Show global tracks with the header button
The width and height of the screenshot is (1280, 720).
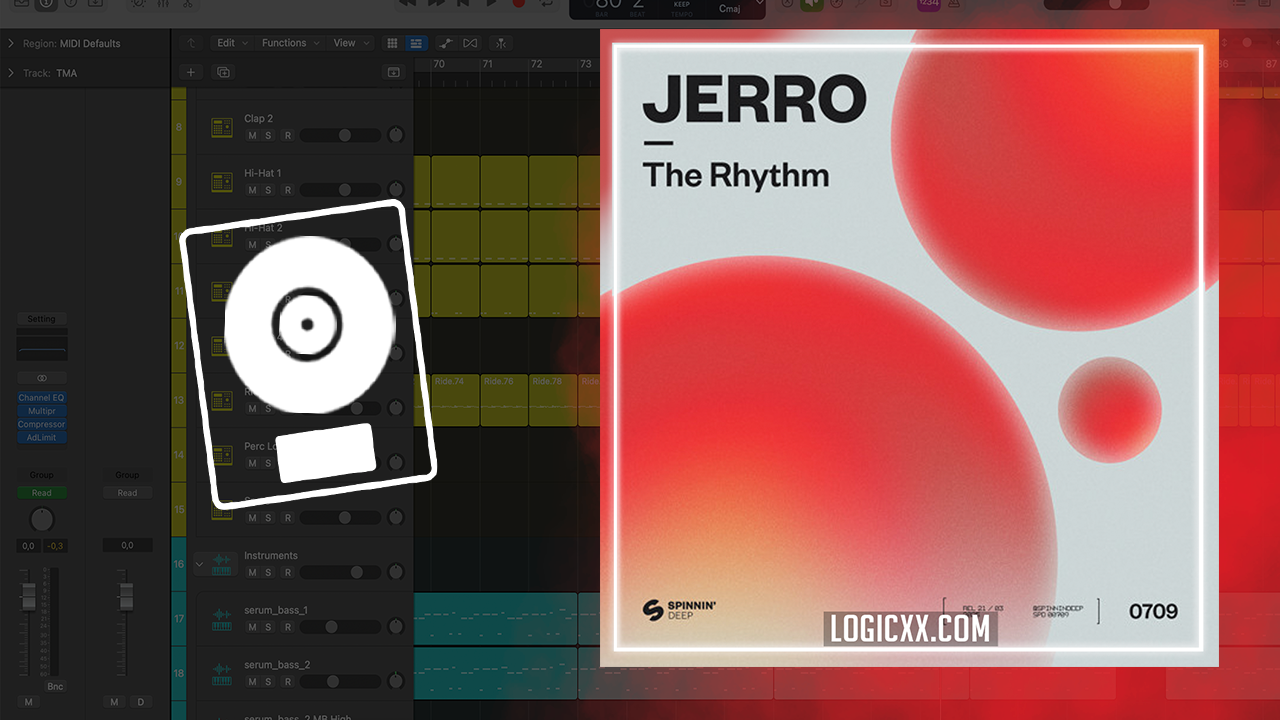393,72
